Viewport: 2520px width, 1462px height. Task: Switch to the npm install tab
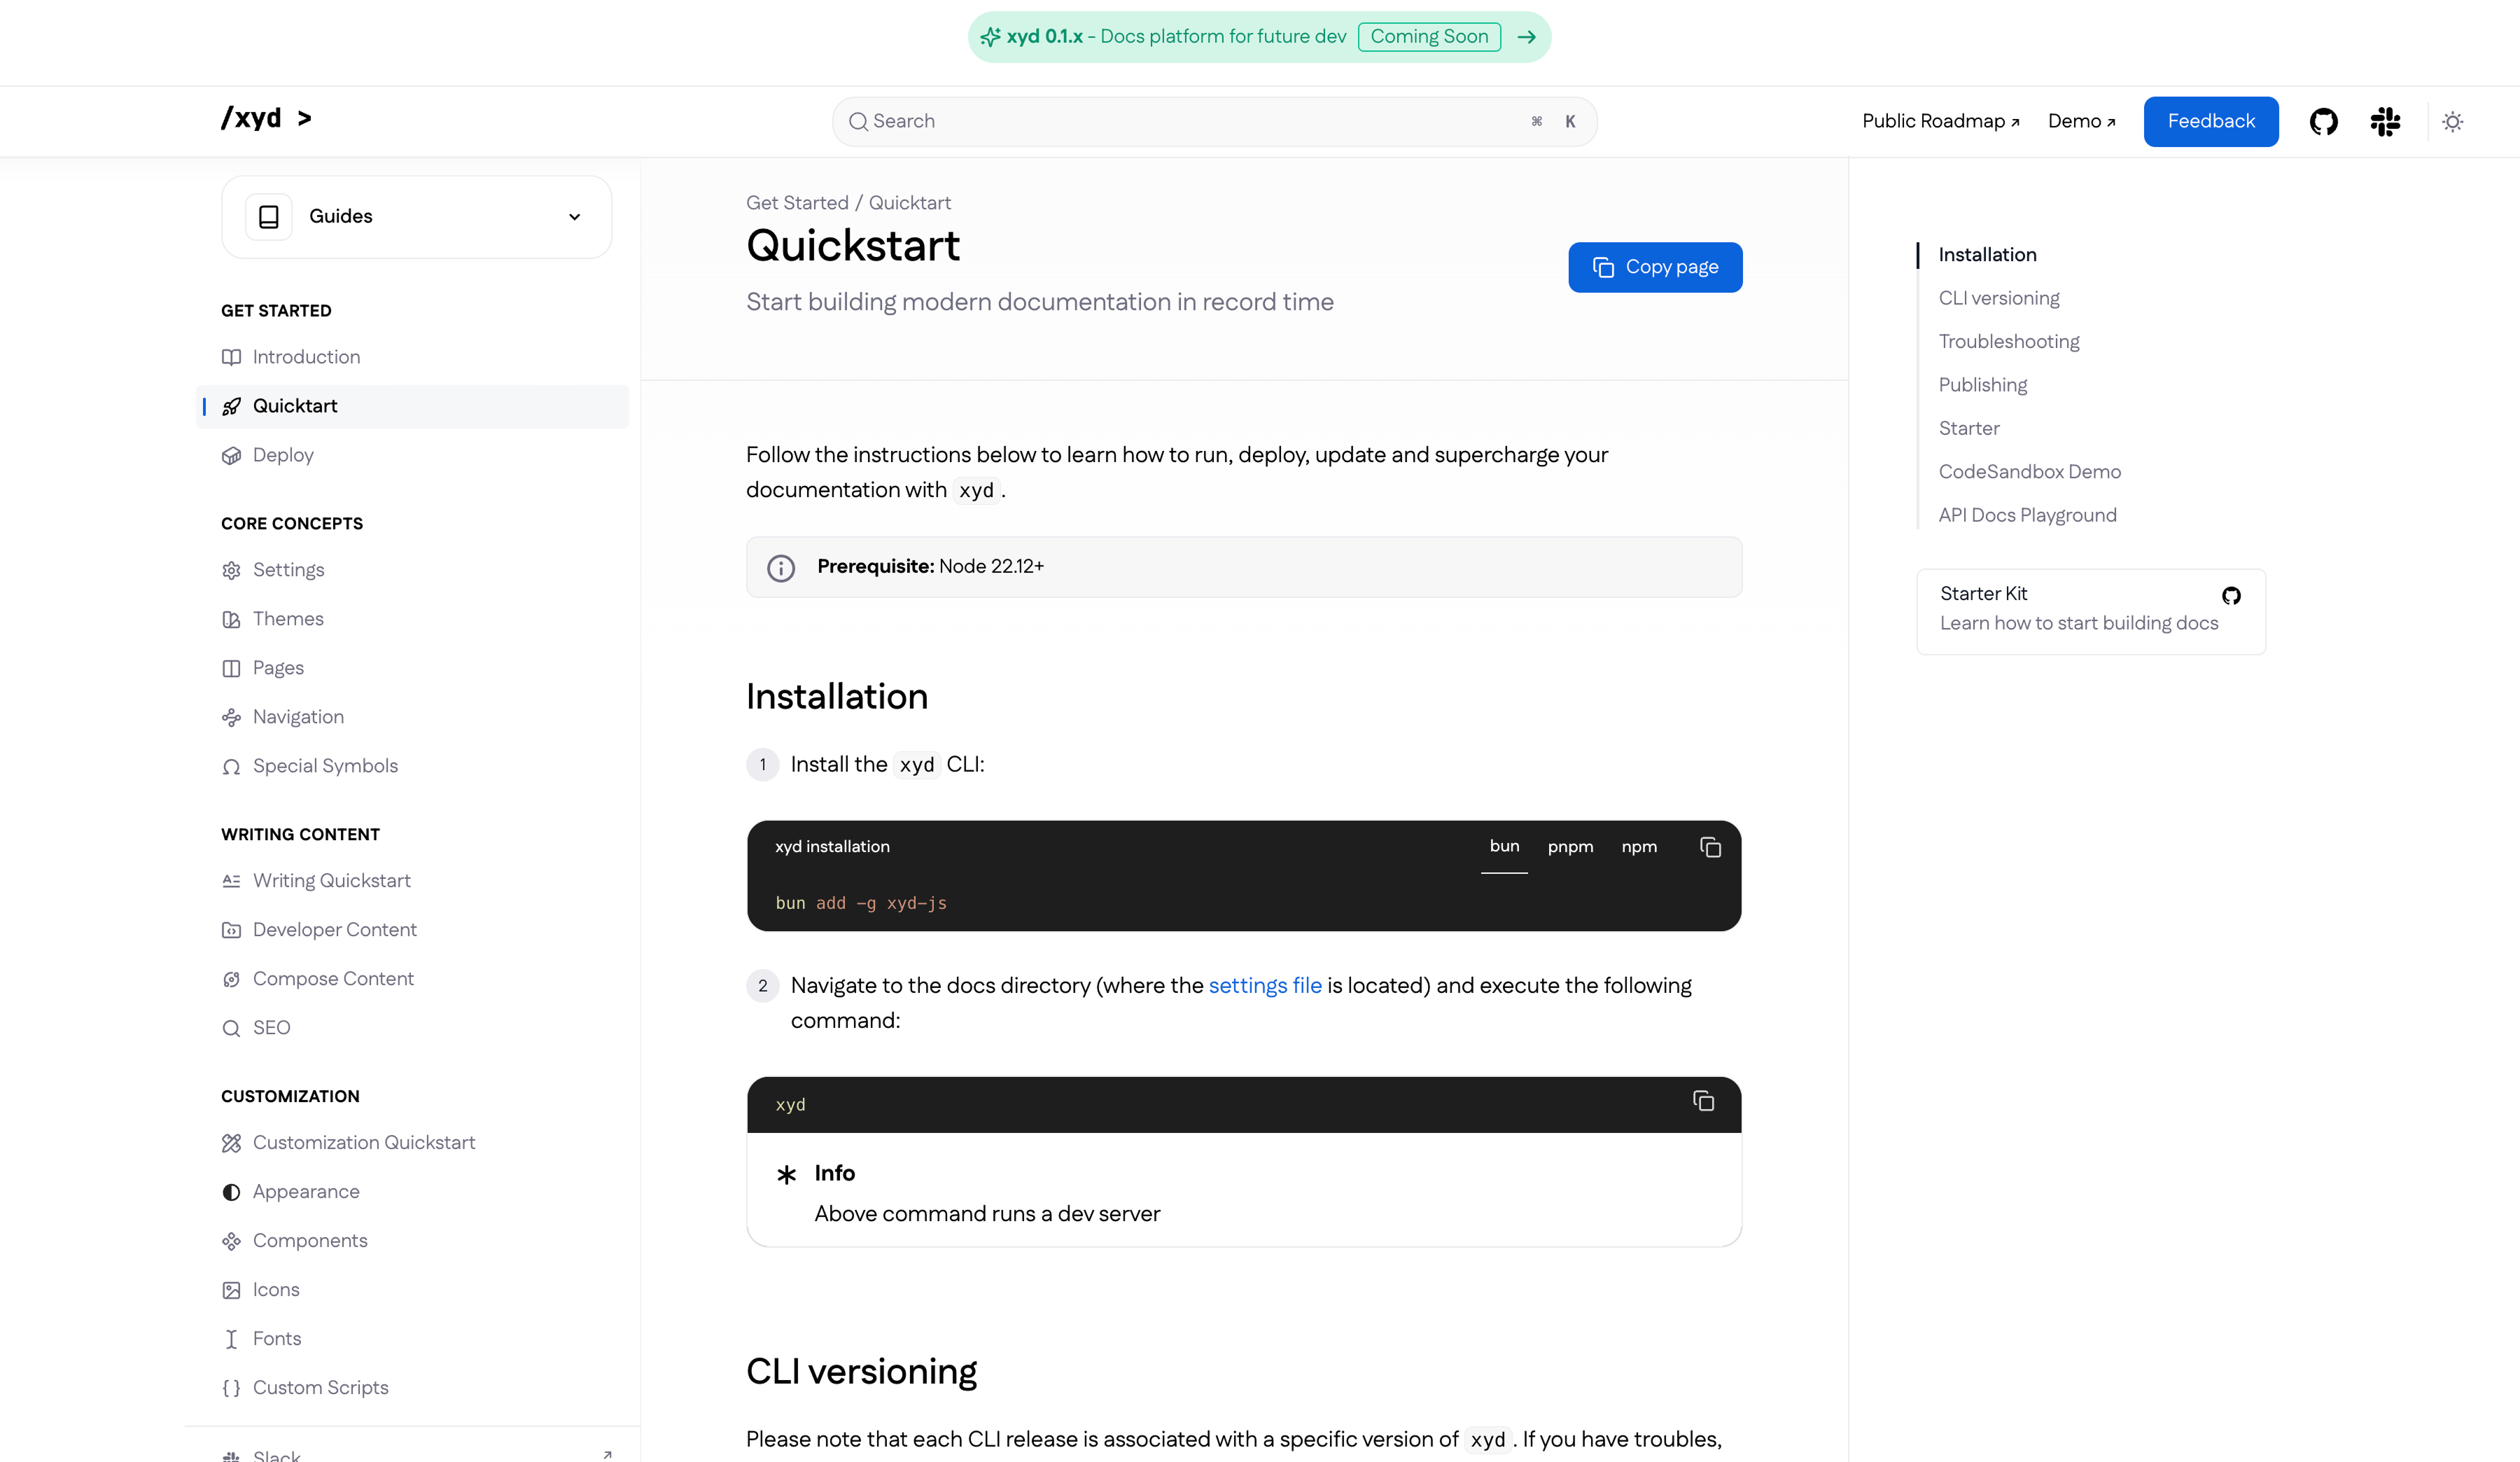(1639, 847)
